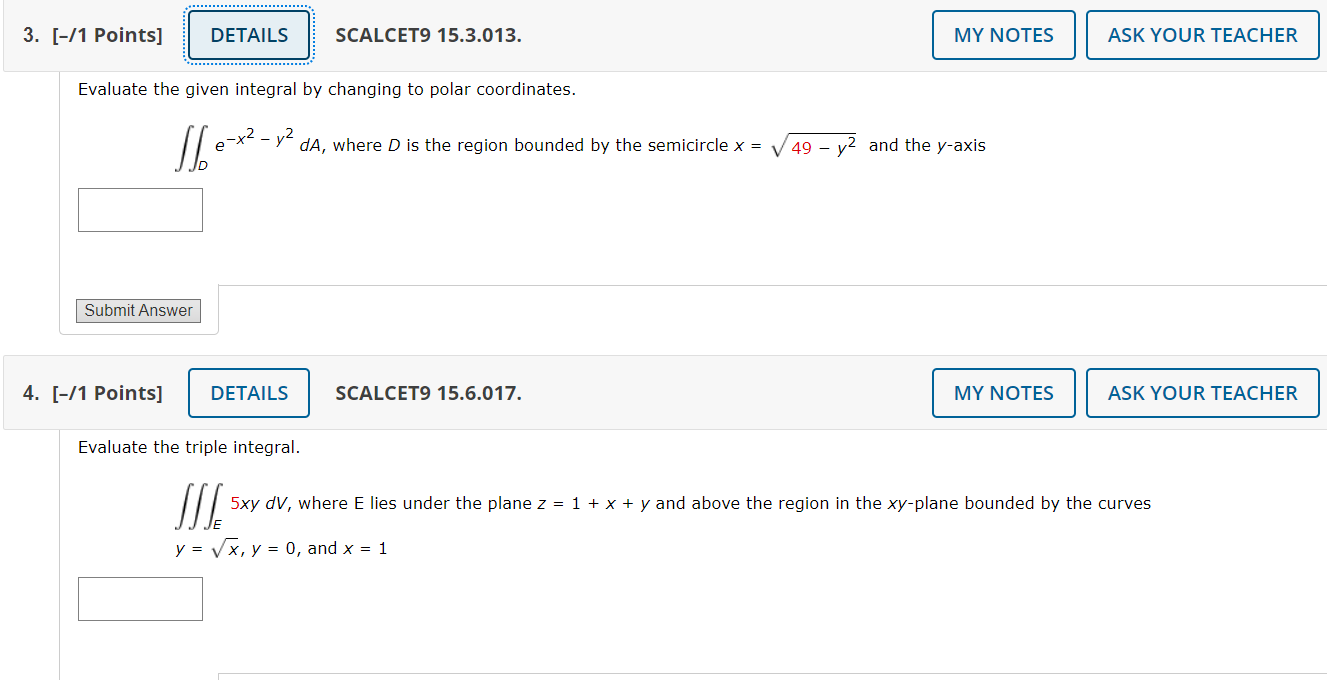Click the answer input box for question 3
The image size is (1327, 680).
point(140,209)
